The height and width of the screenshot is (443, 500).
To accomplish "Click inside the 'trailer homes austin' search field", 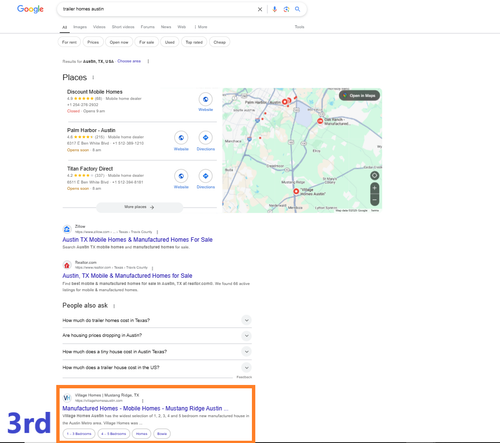I will 157,9.
